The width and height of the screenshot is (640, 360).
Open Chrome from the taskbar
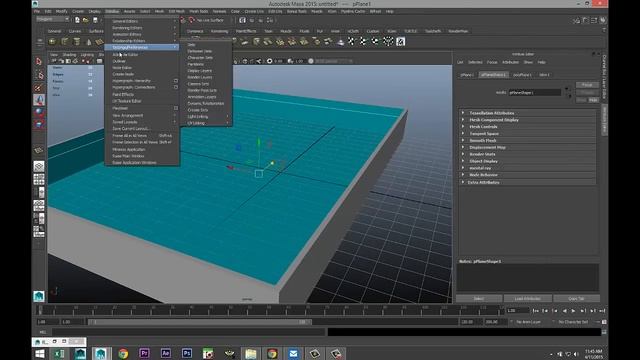(x=123, y=353)
